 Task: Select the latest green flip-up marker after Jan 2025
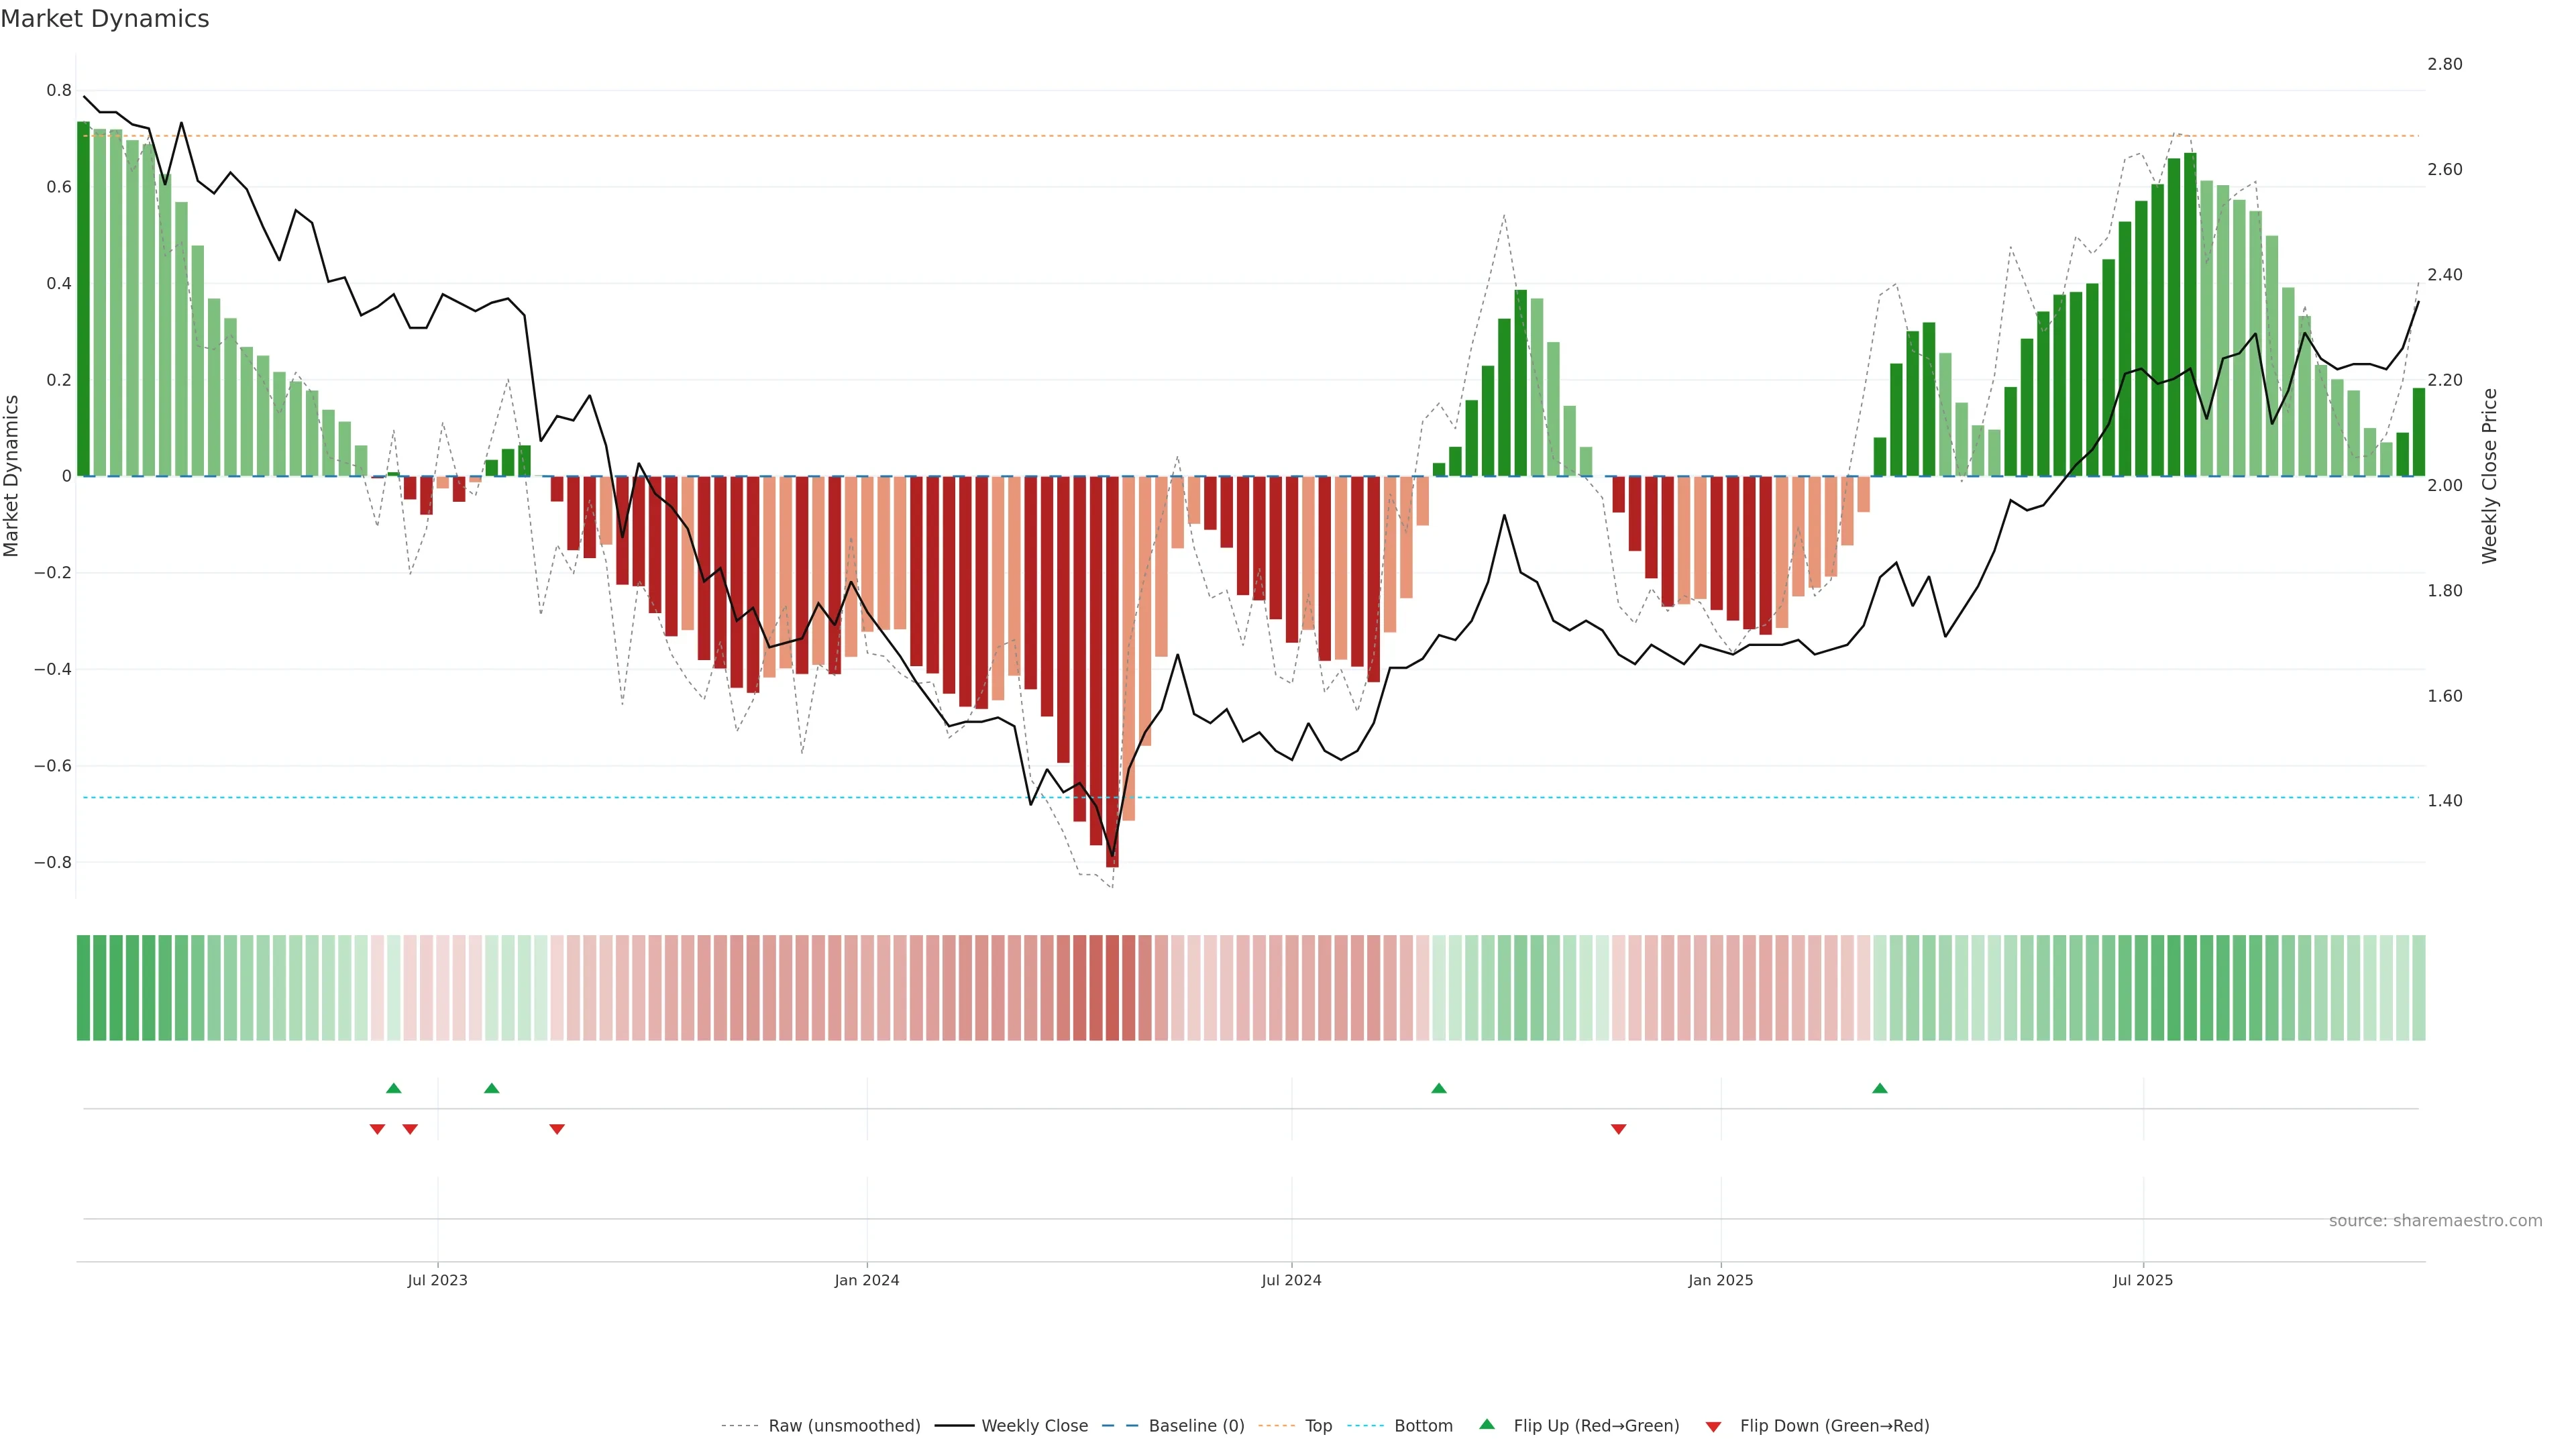click(1880, 1088)
